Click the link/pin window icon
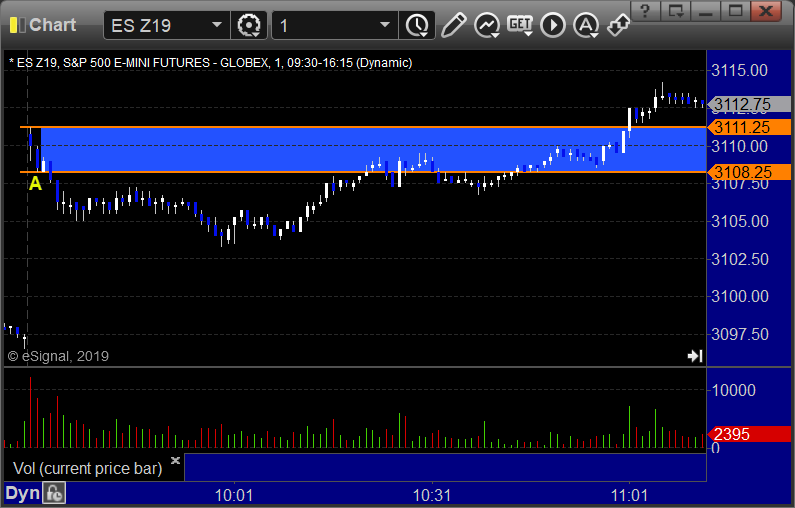The width and height of the screenshot is (795, 508). (x=619, y=25)
